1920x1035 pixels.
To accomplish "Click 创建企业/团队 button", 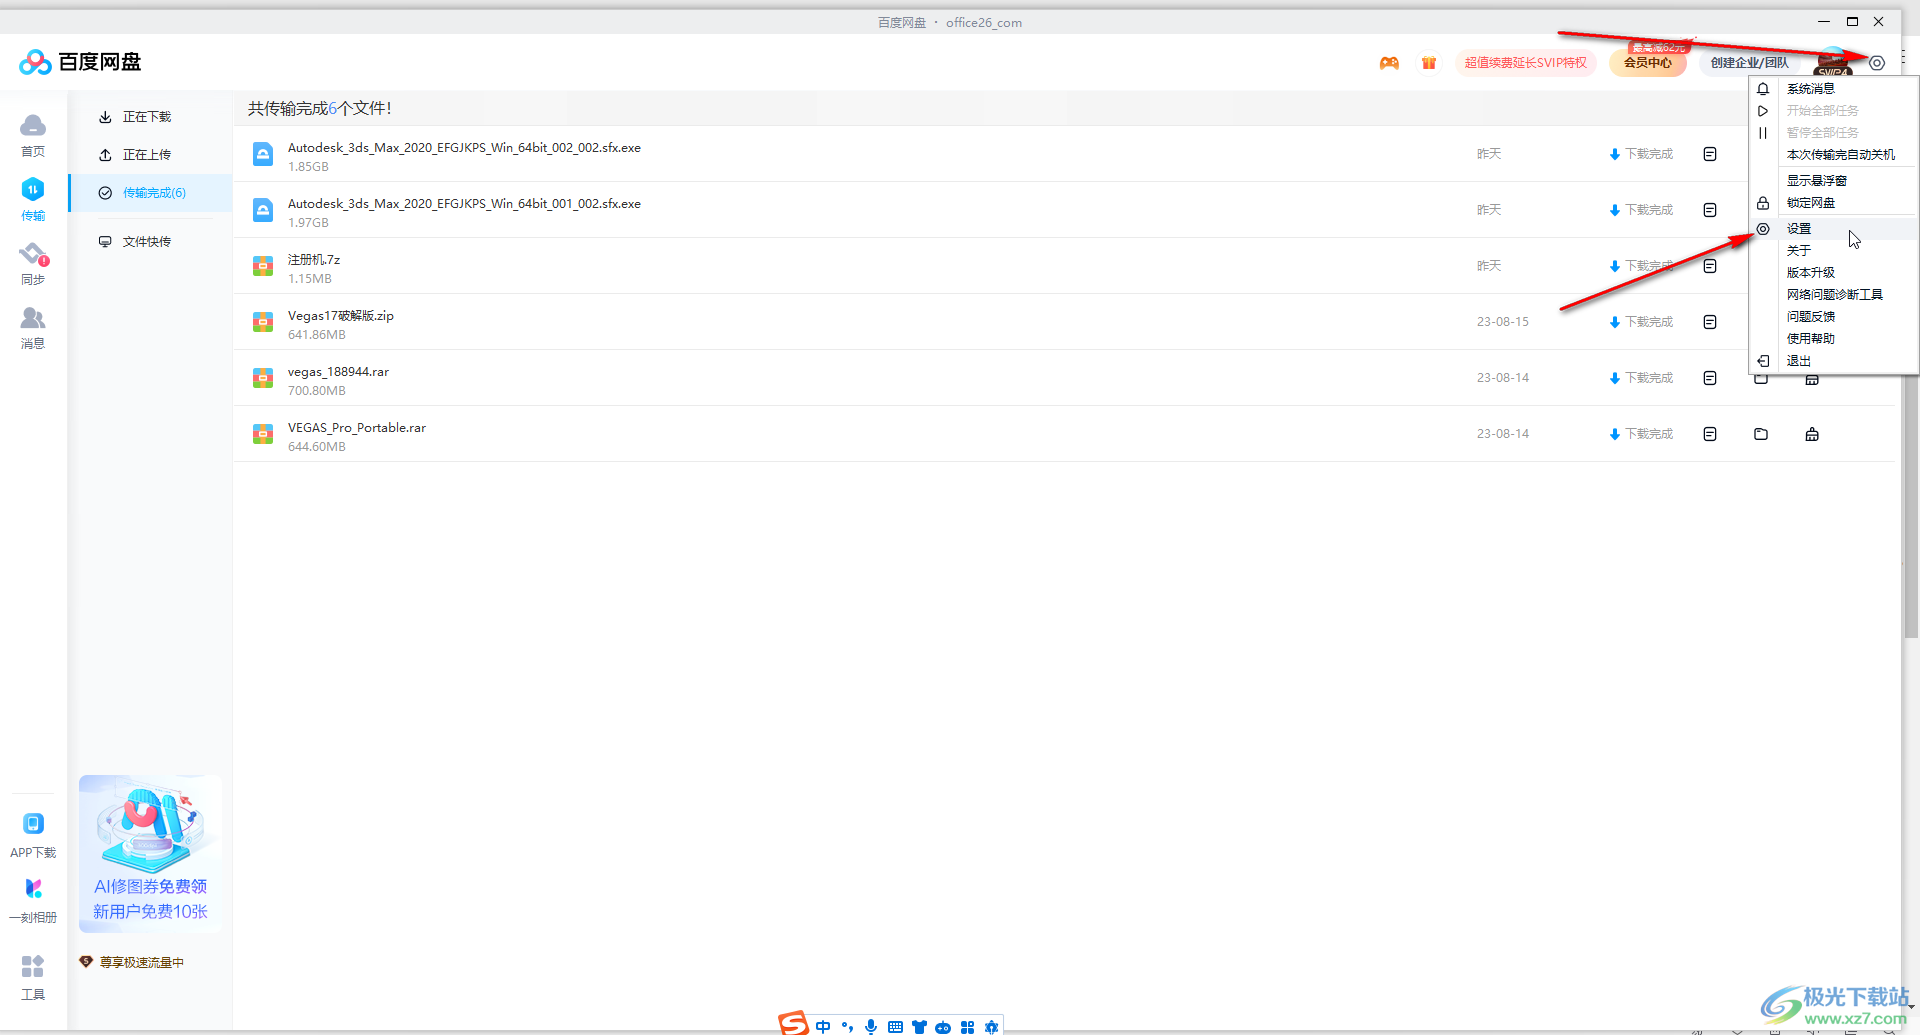I will pos(1749,63).
